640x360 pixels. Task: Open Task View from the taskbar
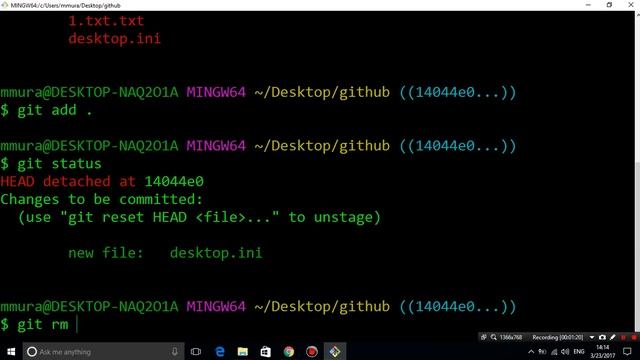pyautogui.click(x=196, y=351)
